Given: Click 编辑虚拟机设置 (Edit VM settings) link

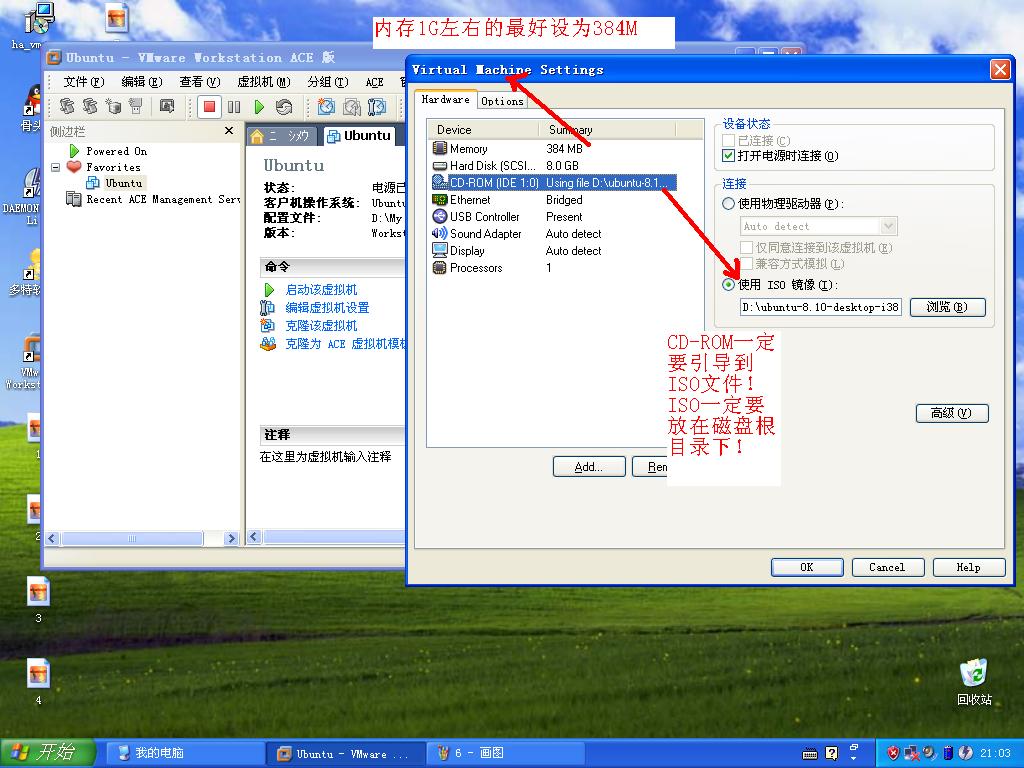Looking at the screenshot, I should [x=327, y=308].
